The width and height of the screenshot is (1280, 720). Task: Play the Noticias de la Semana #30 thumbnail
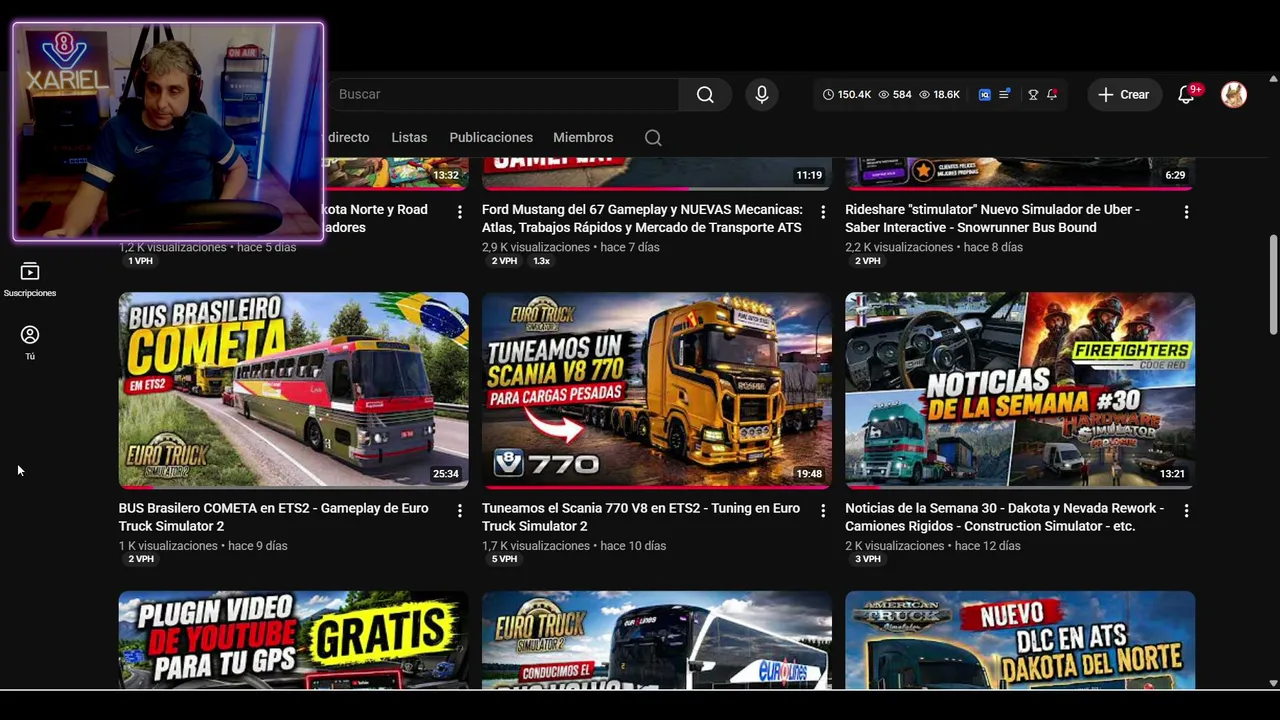1020,390
